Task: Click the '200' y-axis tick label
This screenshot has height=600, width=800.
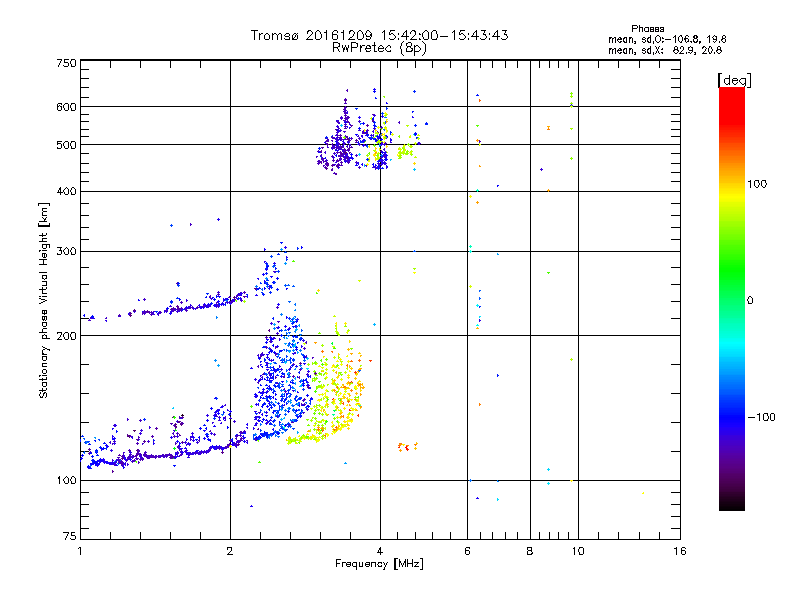Action: point(66,336)
